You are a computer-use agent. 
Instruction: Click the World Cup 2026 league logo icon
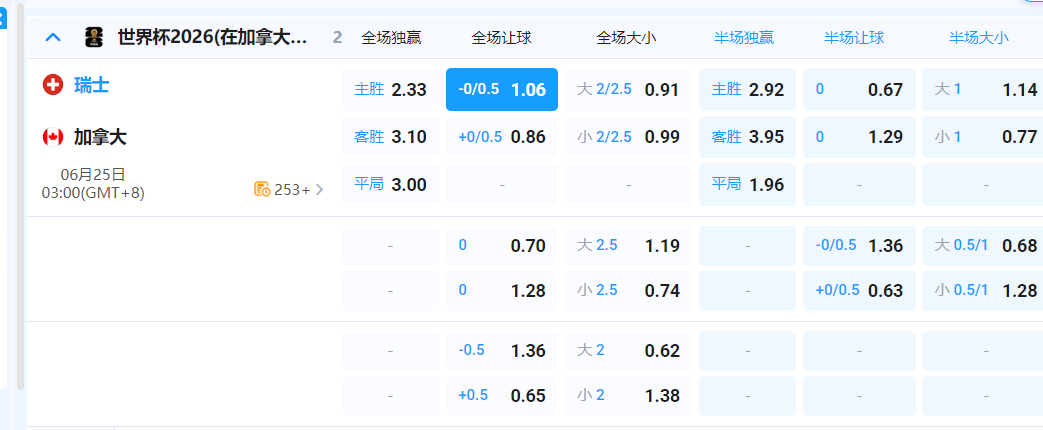[94, 37]
